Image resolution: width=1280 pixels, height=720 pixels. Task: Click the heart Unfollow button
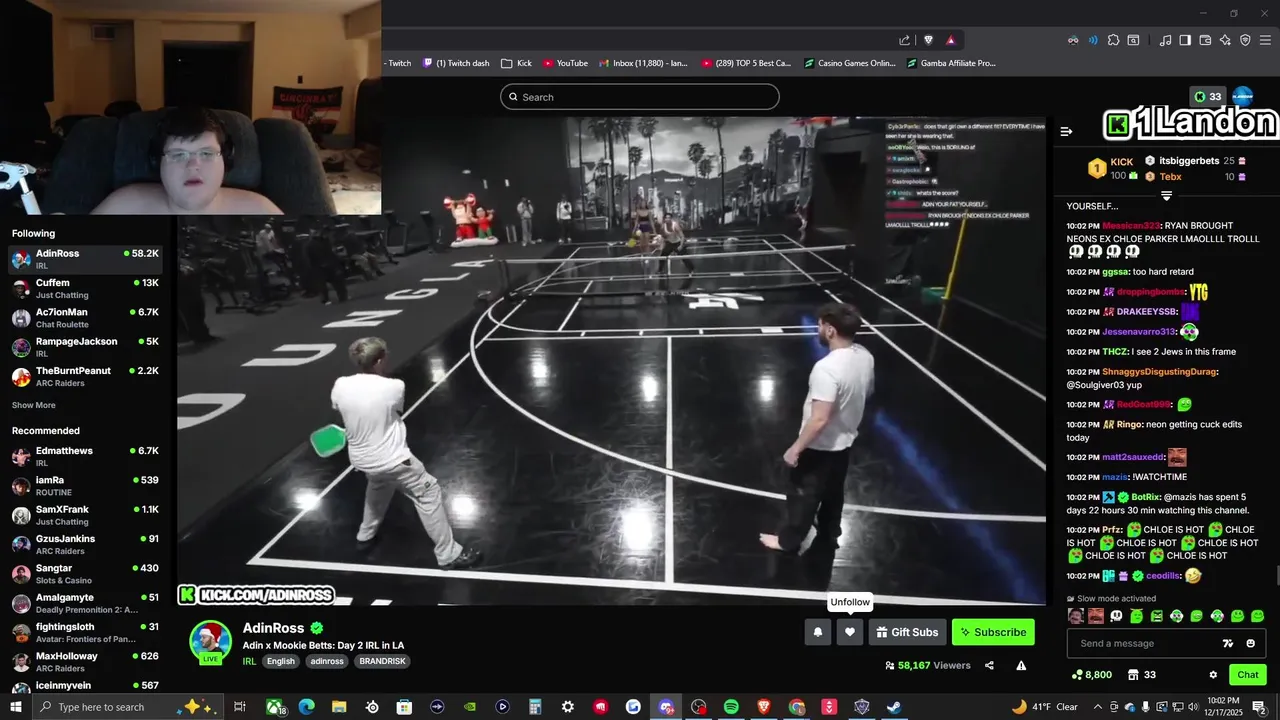click(850, 632)
